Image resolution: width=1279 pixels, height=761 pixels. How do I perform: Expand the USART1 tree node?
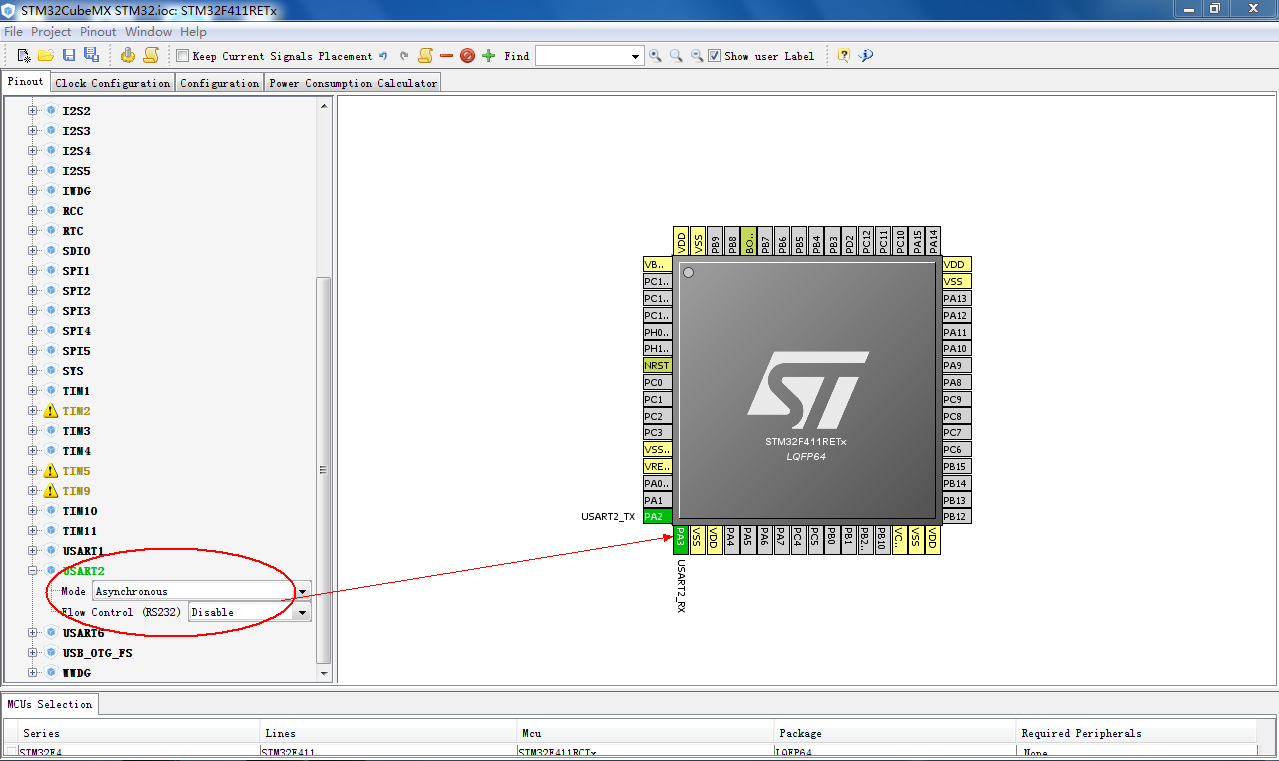pyautogui.click(x=33, y=551)
